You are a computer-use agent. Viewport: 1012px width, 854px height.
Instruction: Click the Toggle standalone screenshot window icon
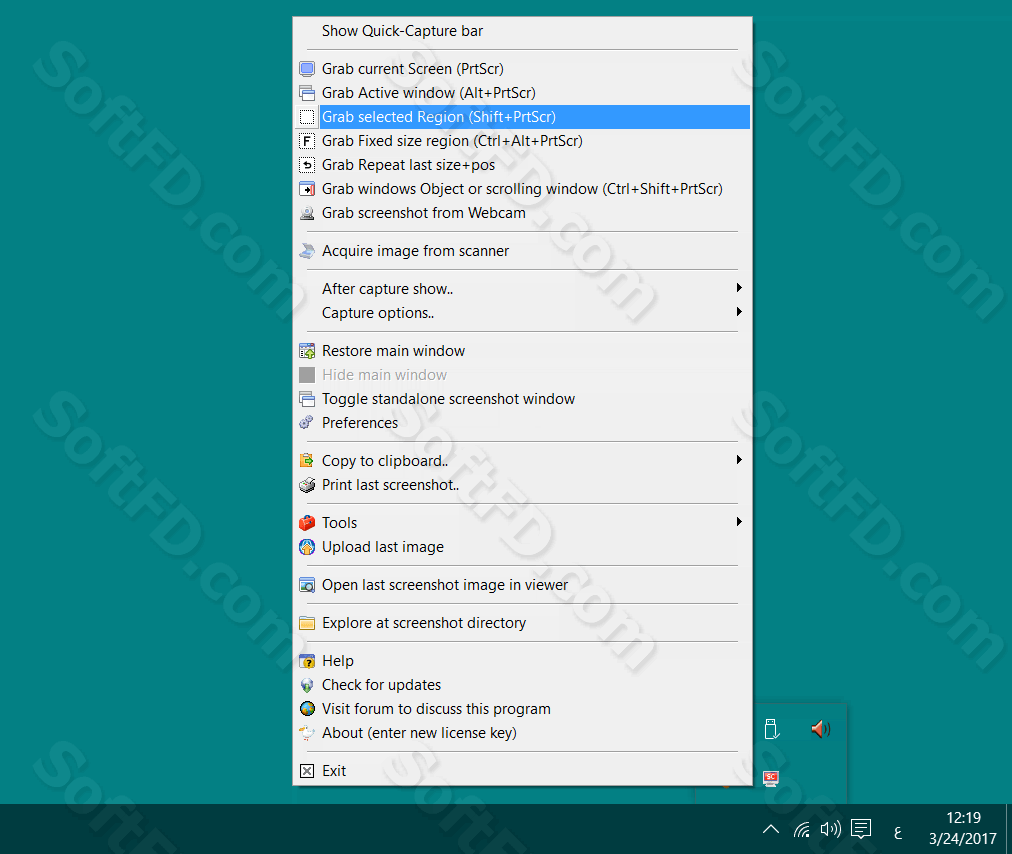point(307,399)
